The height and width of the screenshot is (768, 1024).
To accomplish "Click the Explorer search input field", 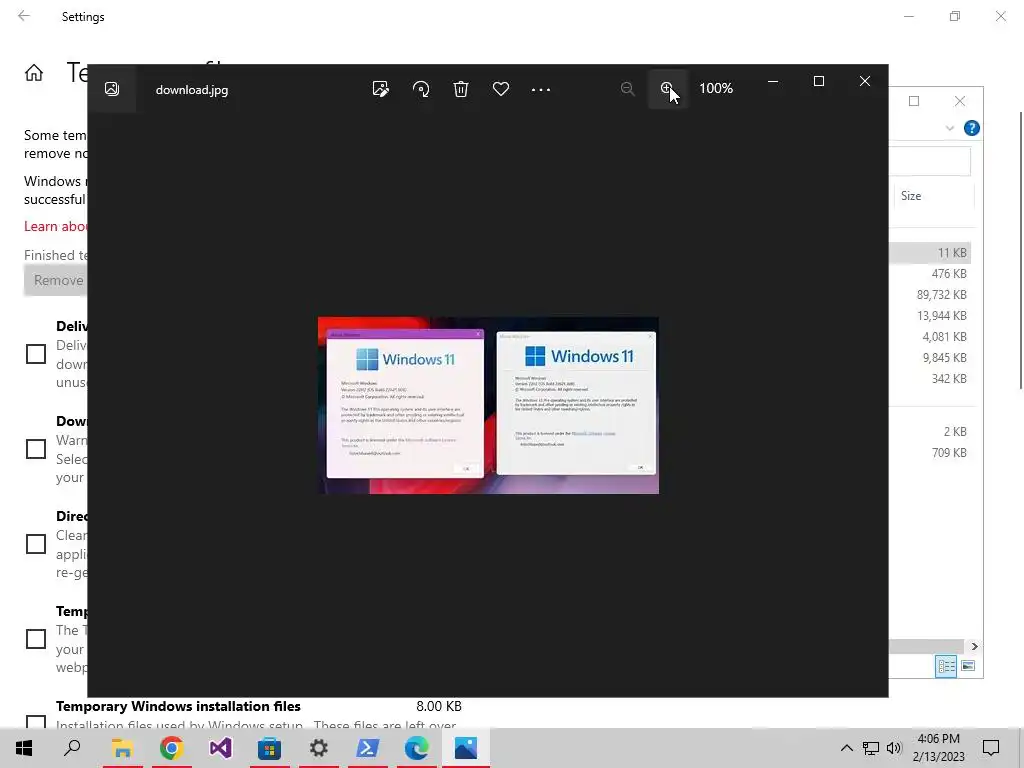I will coord(930,161).
